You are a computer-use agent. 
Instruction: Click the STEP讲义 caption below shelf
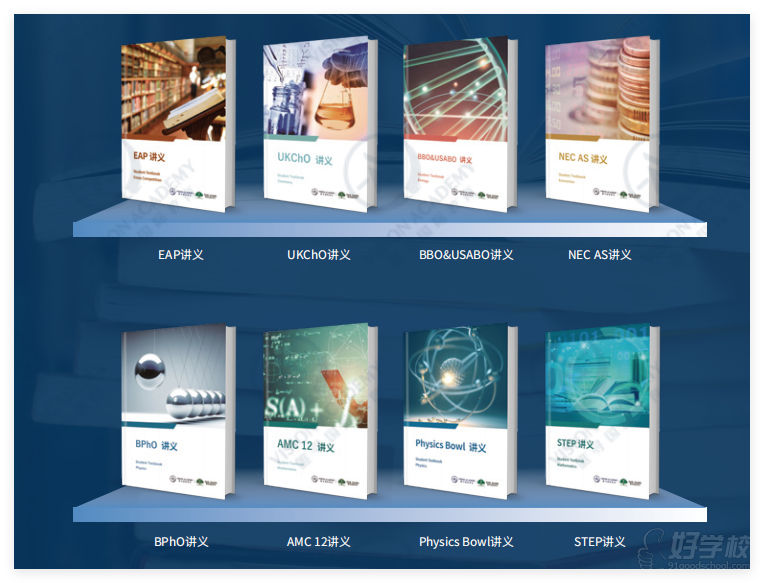[x=600, y=542]
